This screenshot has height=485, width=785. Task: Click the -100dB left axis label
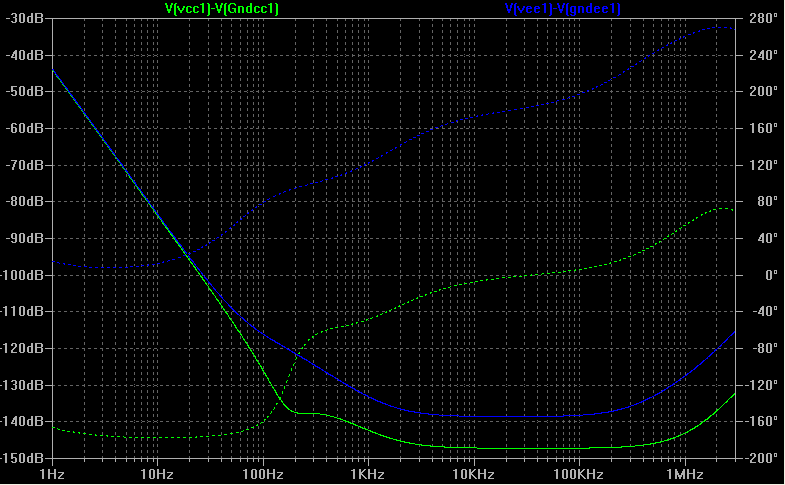click(x=23, y=275)
